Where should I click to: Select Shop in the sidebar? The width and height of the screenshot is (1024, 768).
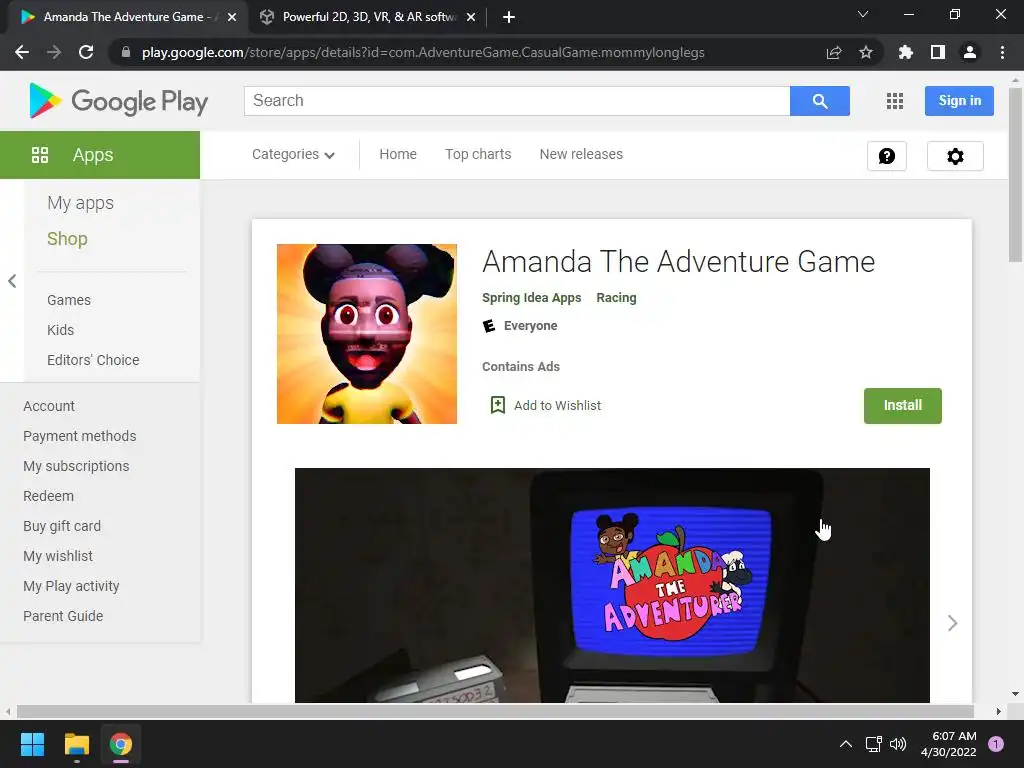click(67, 239)
